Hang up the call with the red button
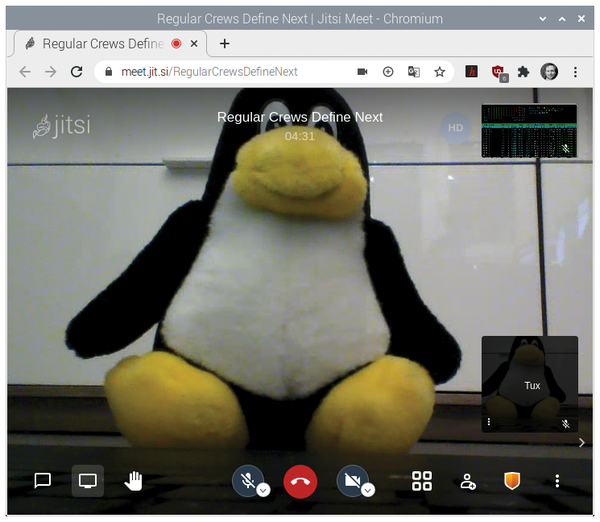The image size is (600, 522). click(x=300, y=481)
